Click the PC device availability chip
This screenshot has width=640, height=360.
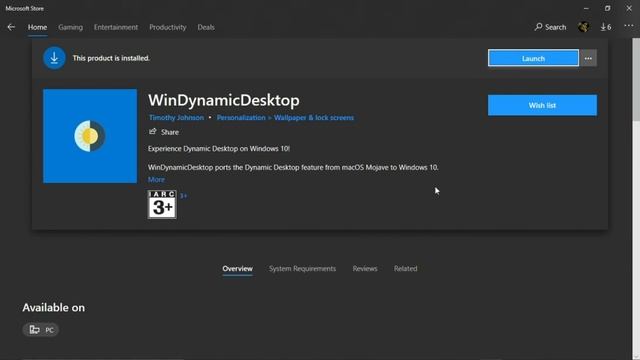coord(41,330)
